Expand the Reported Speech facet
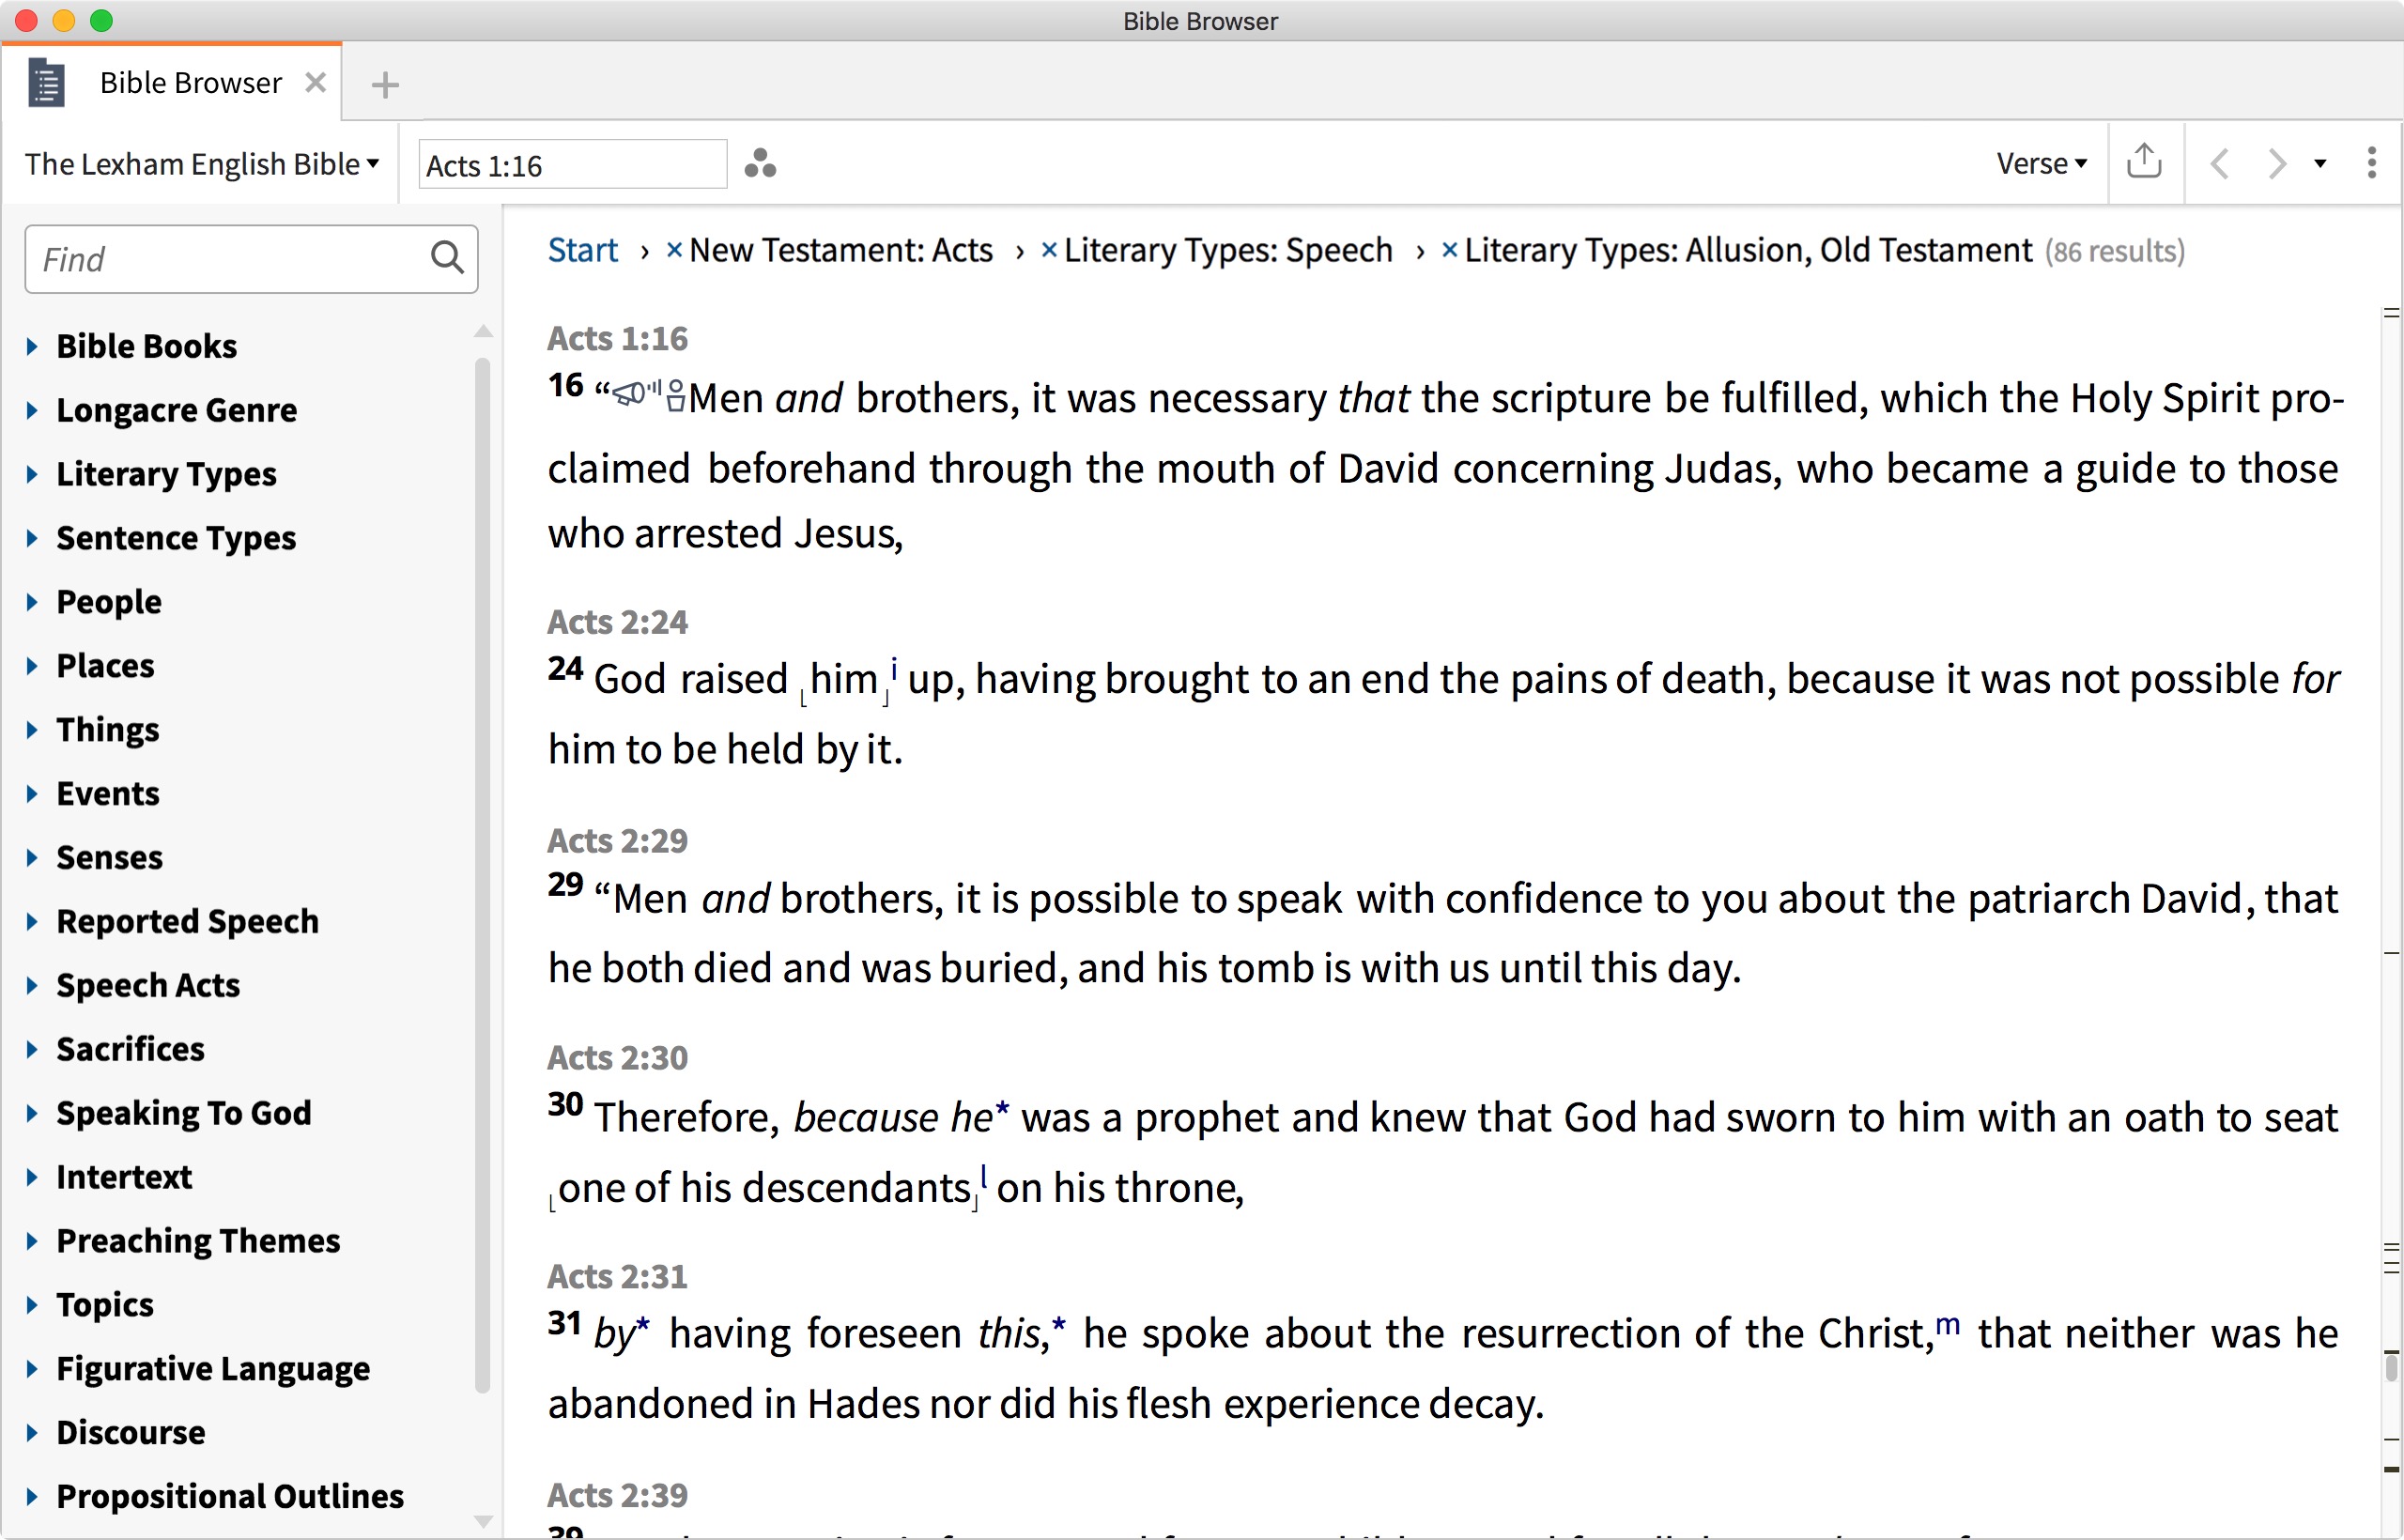Viewport: 2404px width, 1540px height. (31, 922)
